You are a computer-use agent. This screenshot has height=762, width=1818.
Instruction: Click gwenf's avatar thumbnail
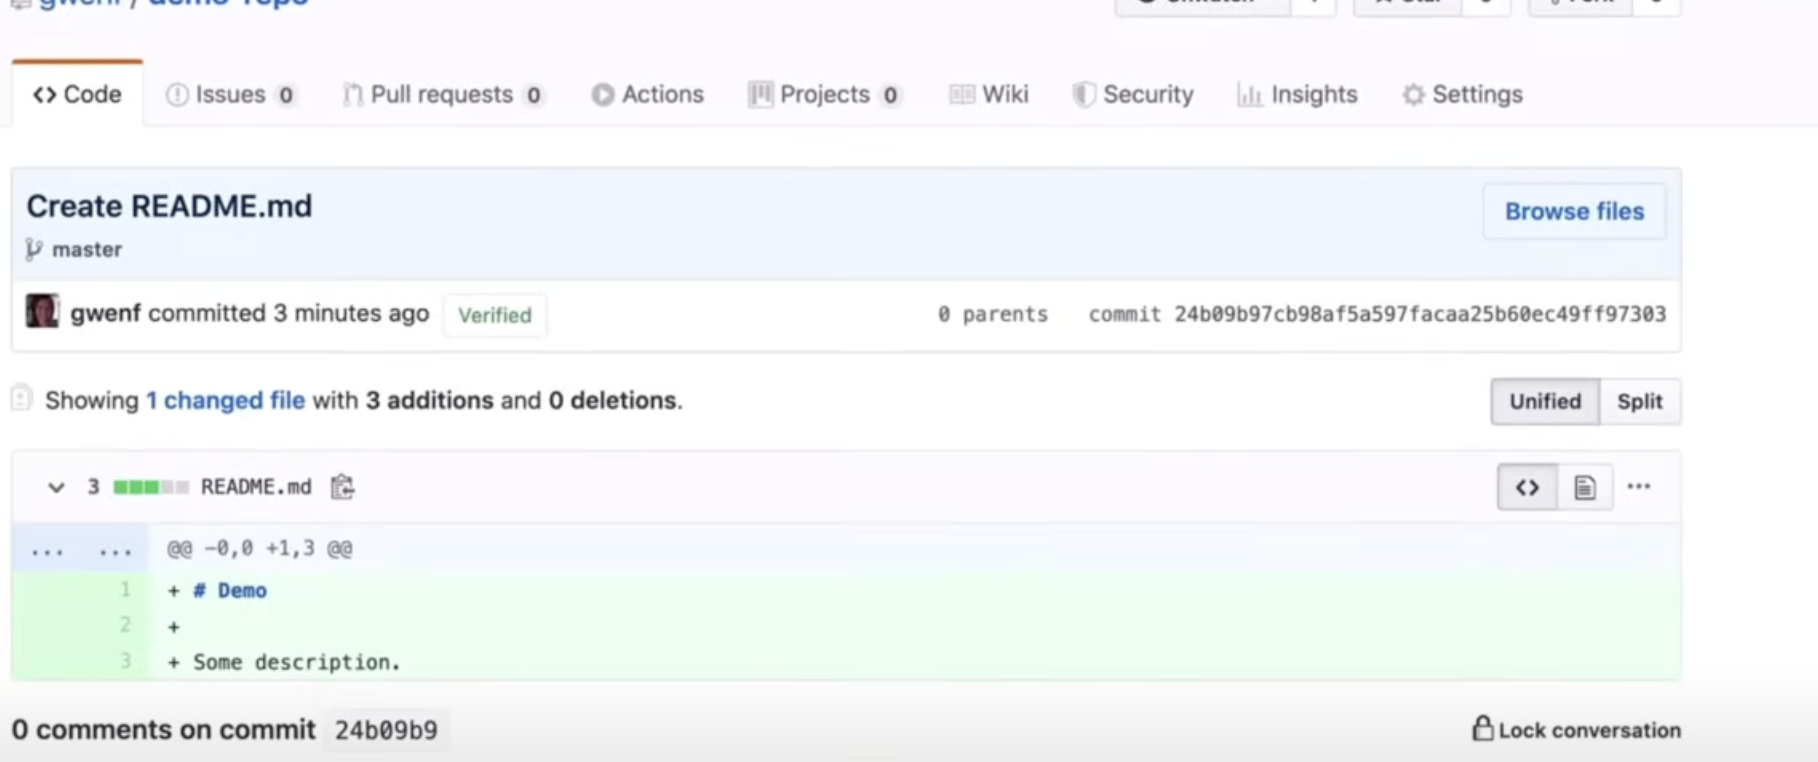tap(42, 312)
